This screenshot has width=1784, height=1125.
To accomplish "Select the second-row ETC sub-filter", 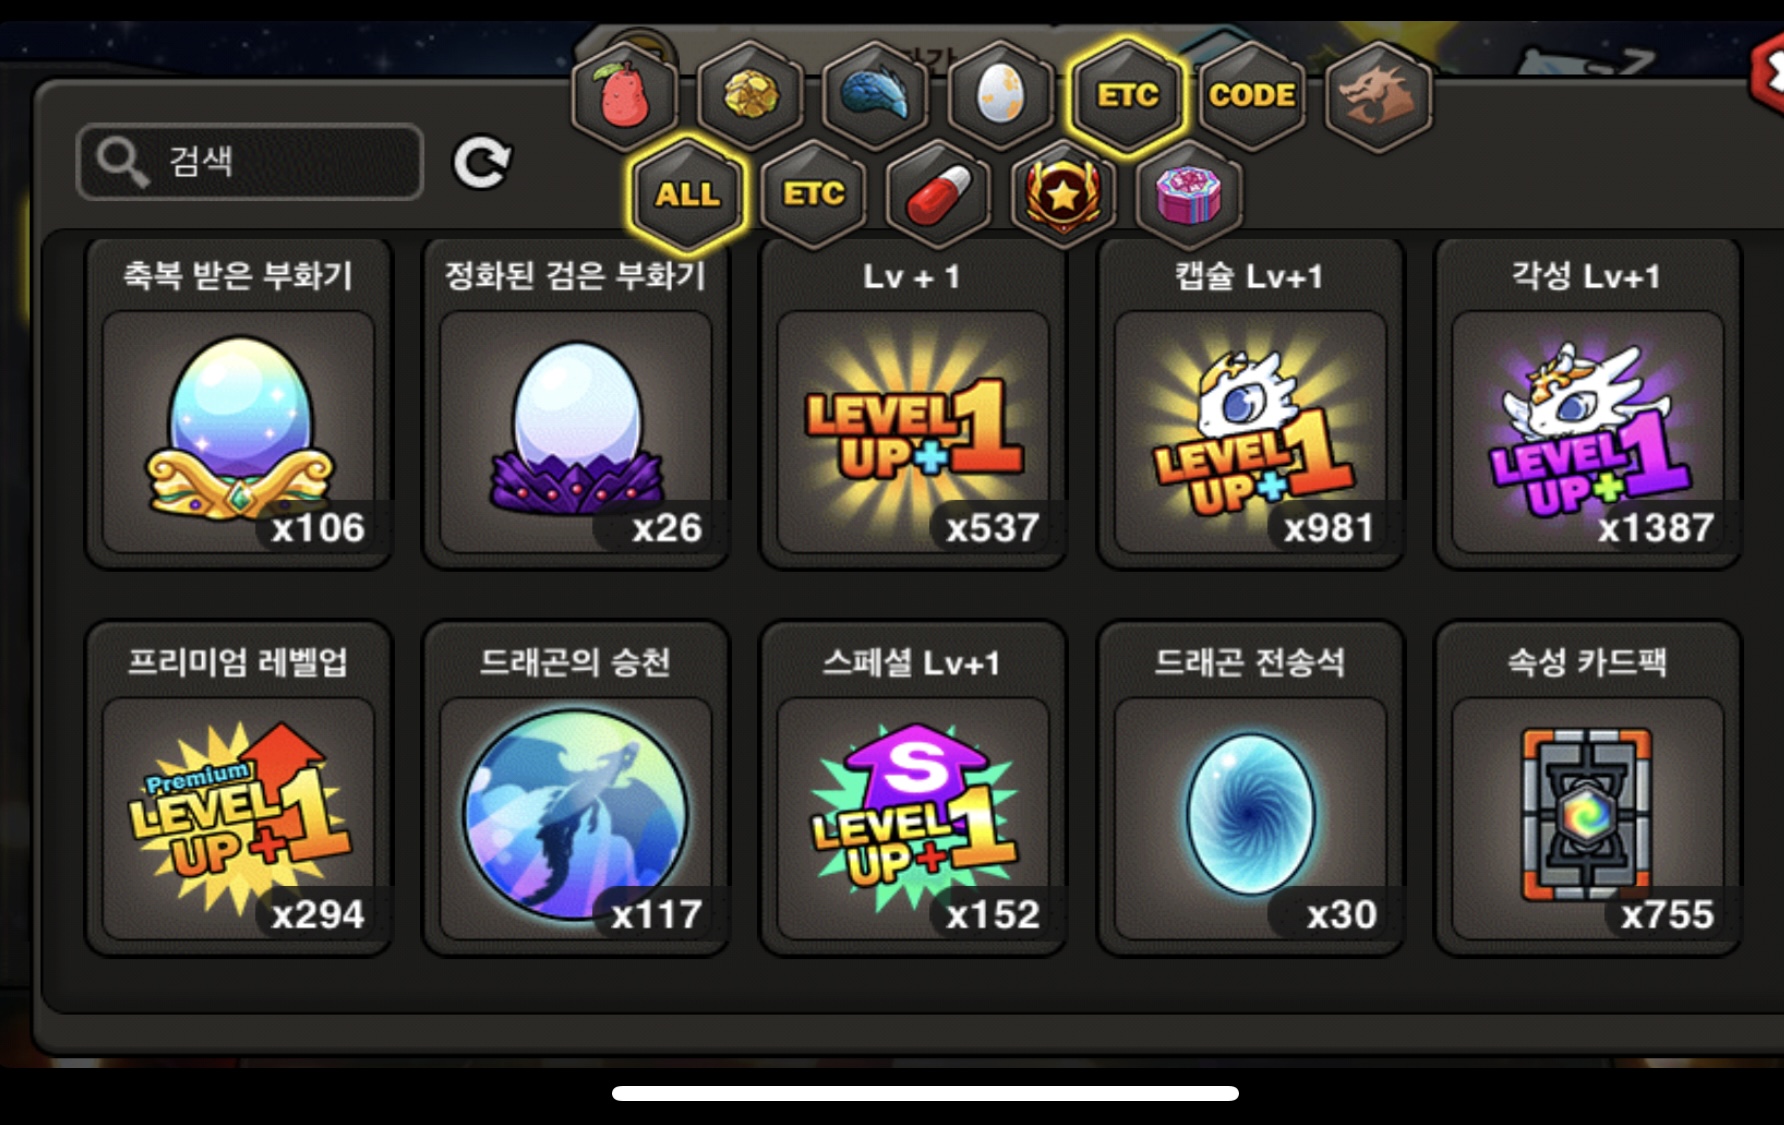I will tap(814, 193).
